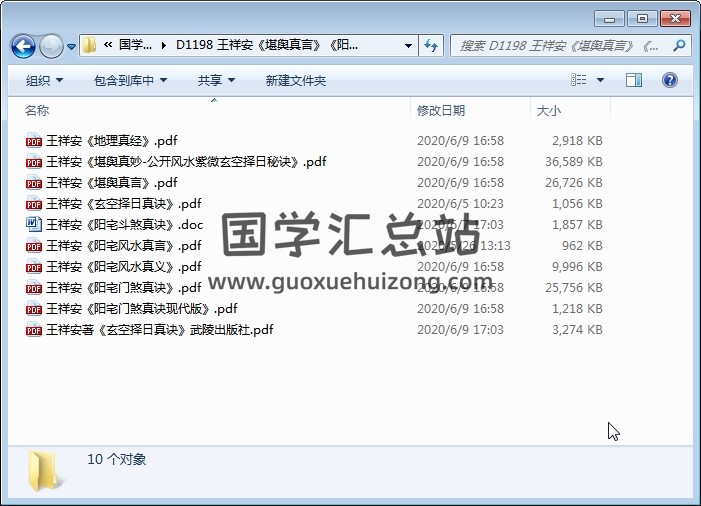Select file 堪舆真妙-公开风水紫微玄空择日秘诀.pdf
The width and height of the screenshot is (701, 506).
tap(186, 161)
